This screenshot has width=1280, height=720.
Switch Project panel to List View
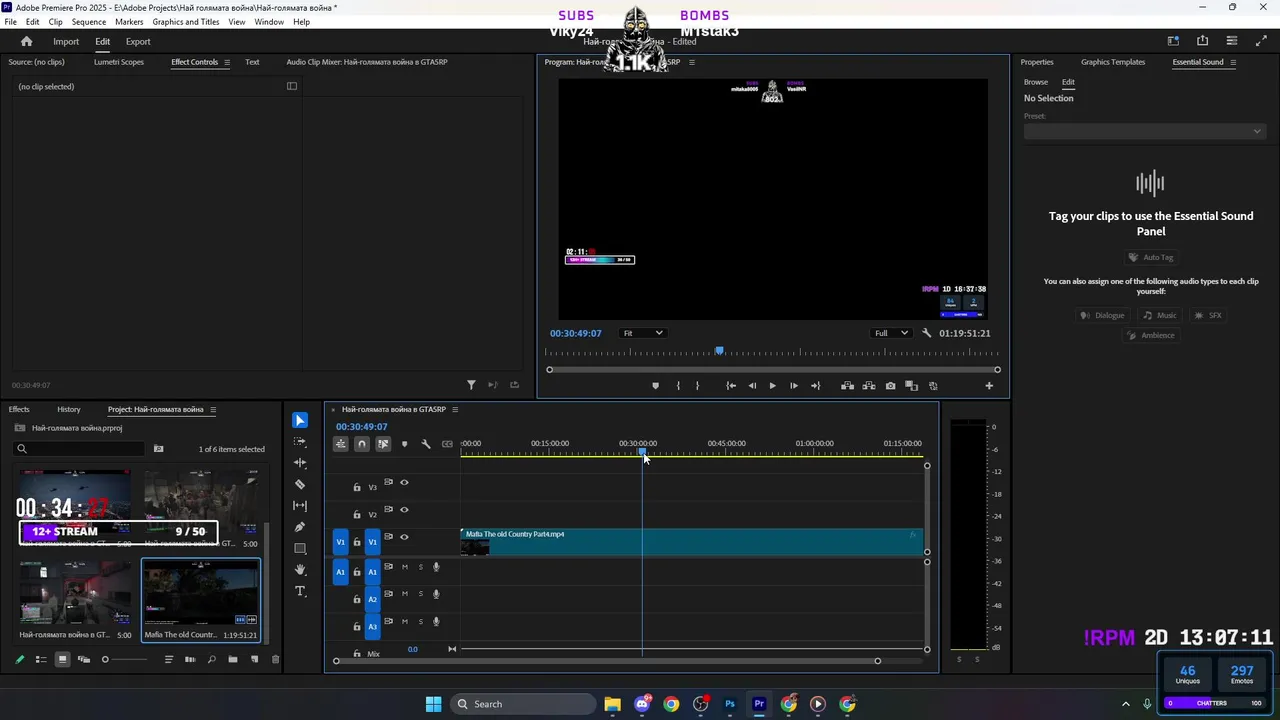[x=41, y=659]
